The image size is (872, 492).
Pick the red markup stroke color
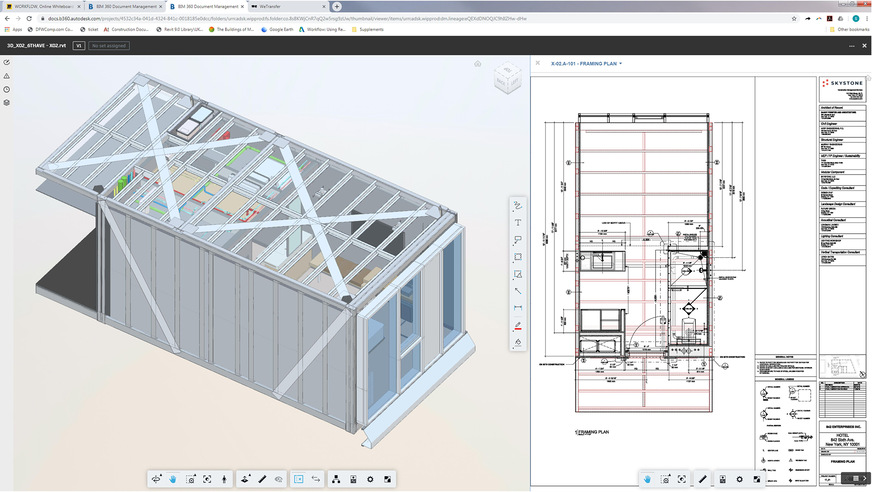[518, 325]
